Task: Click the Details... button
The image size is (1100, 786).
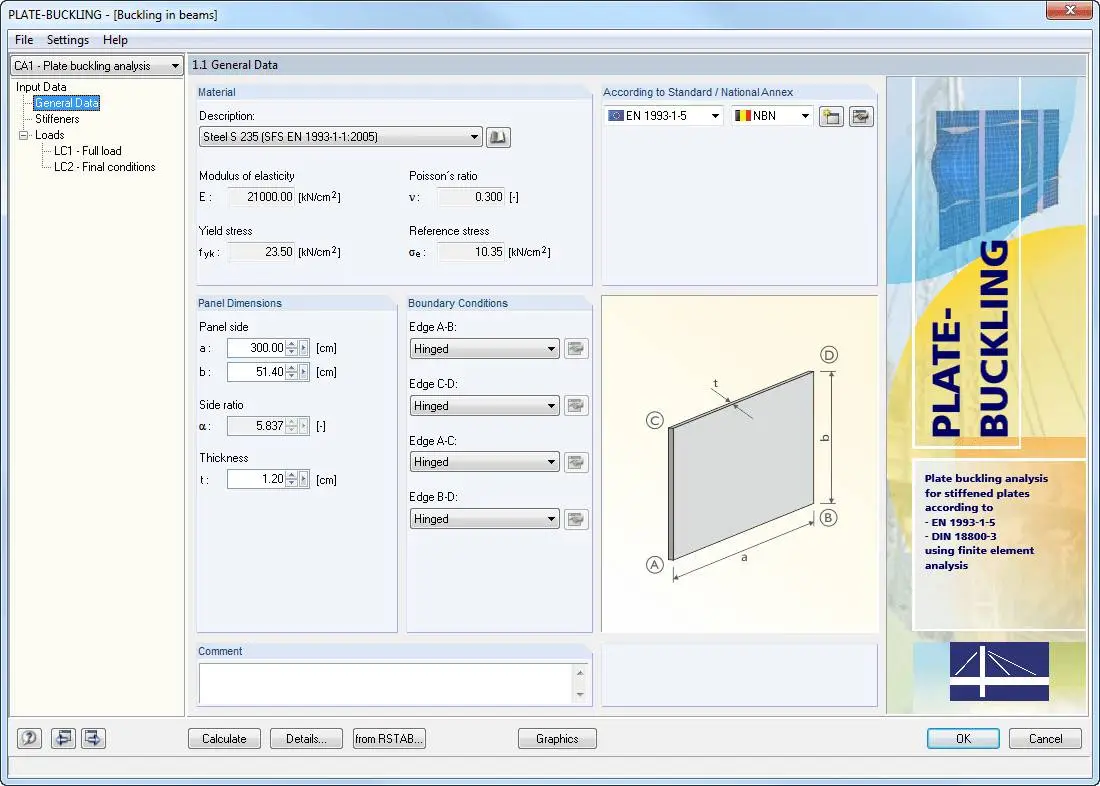Action: (307, 738)
